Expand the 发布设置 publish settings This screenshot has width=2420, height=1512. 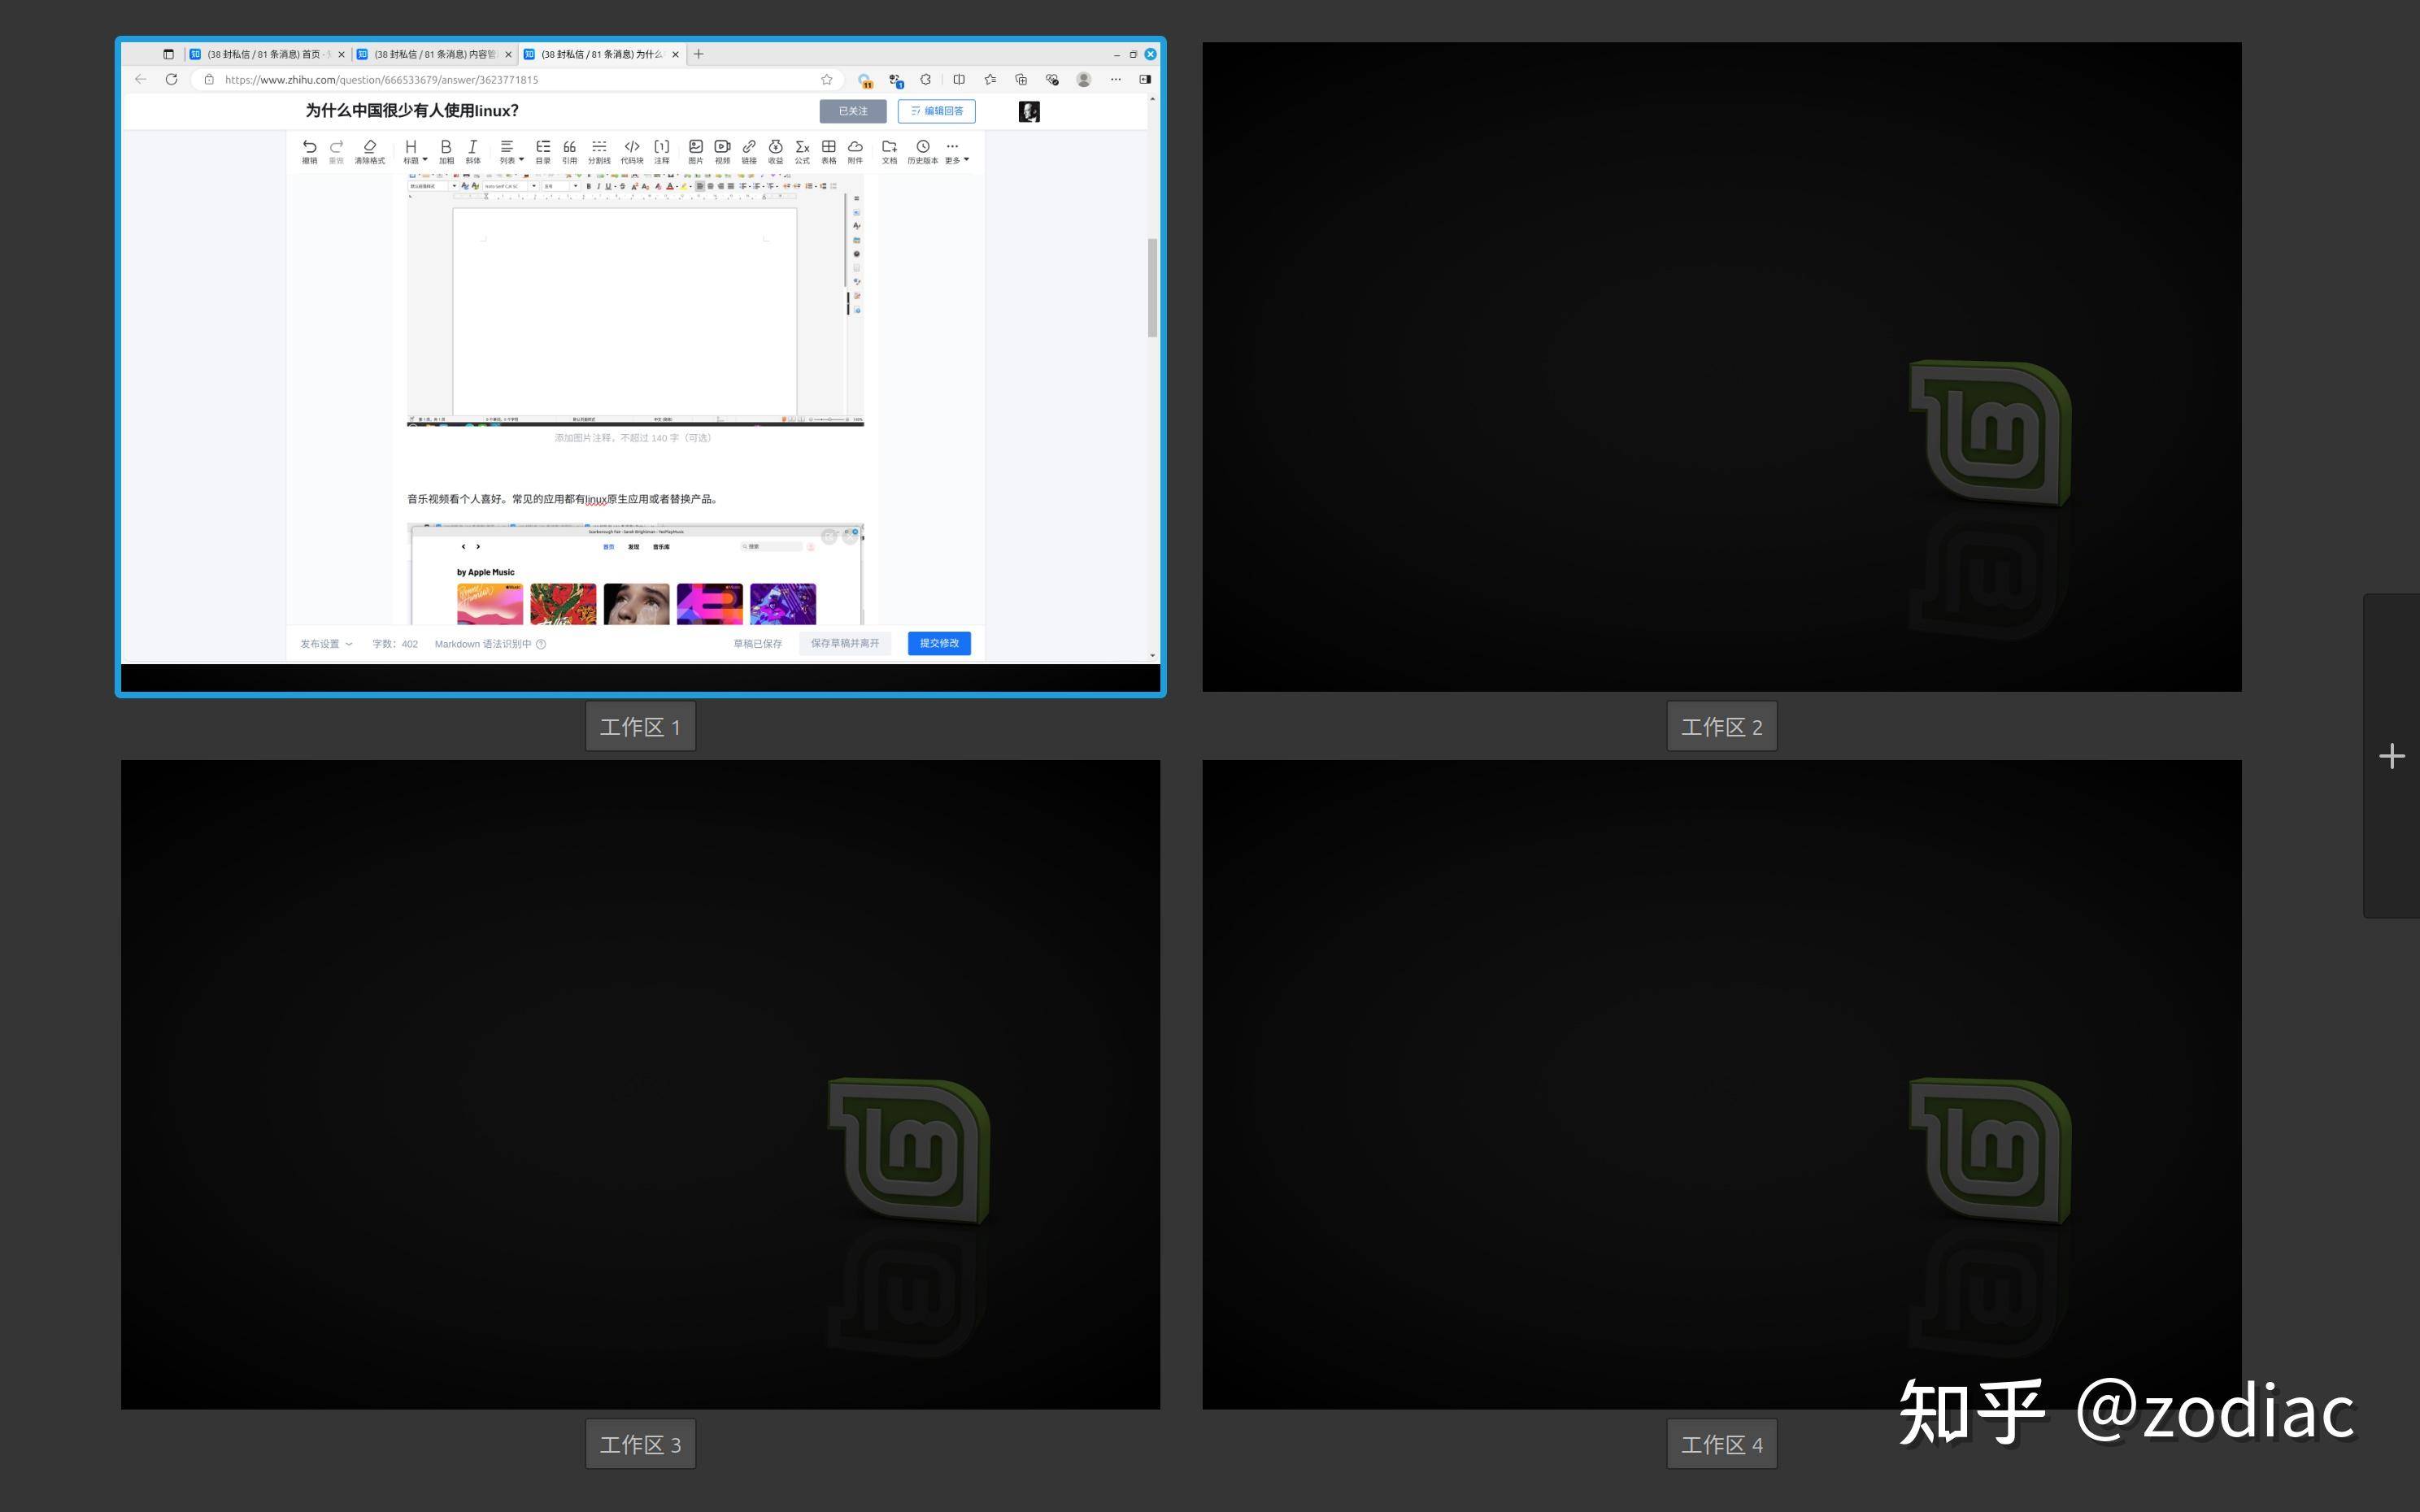(x=326, y=644)
